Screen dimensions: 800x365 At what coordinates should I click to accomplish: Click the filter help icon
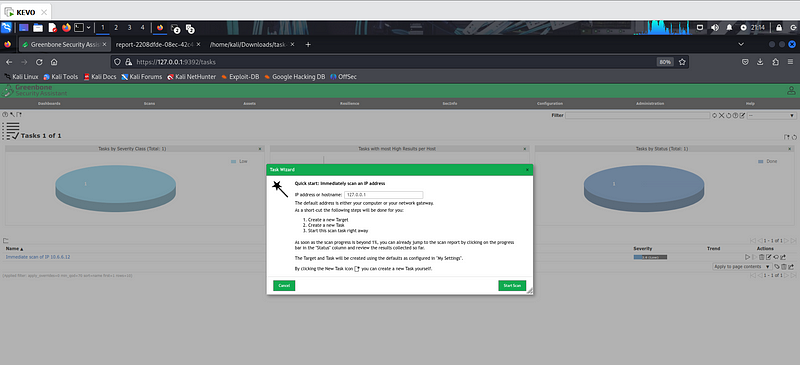(735, 116)
